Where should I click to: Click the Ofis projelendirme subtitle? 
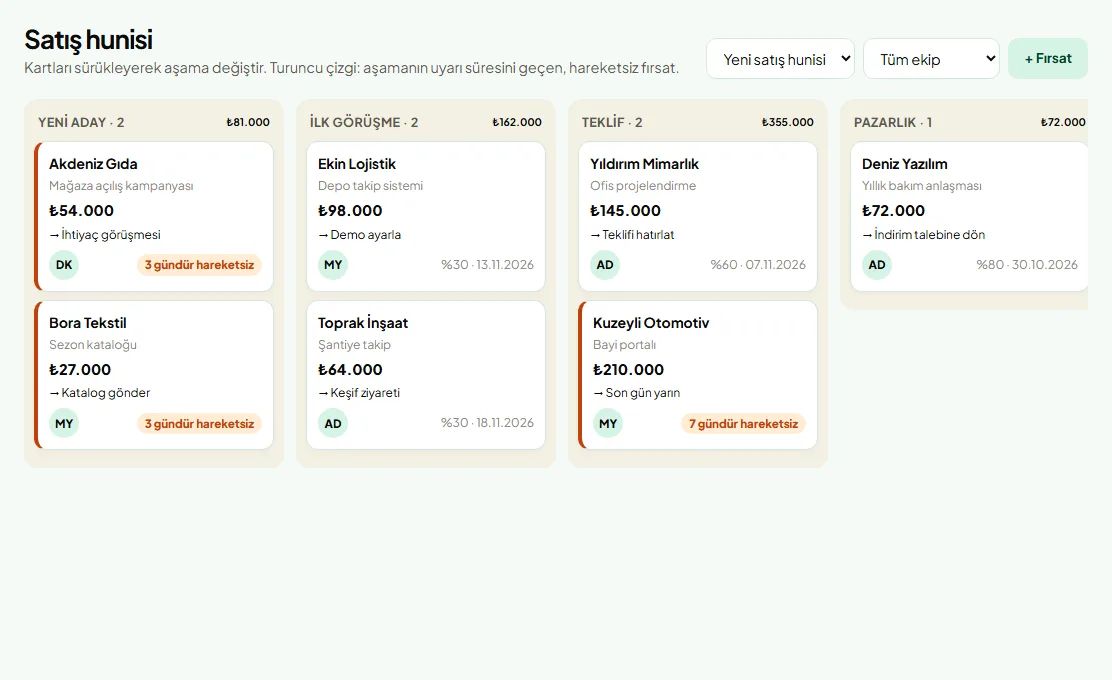tap(643, 186)
